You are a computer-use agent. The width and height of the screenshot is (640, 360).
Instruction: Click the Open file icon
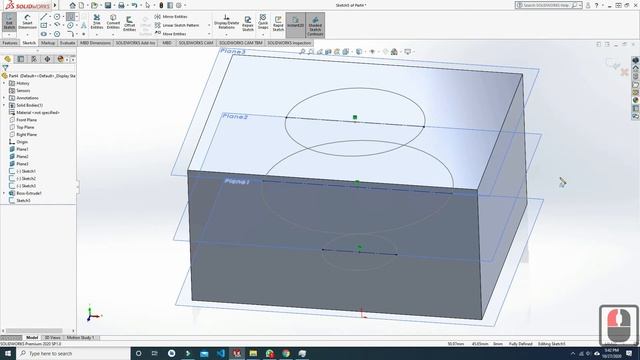click(x=94, y=5)
